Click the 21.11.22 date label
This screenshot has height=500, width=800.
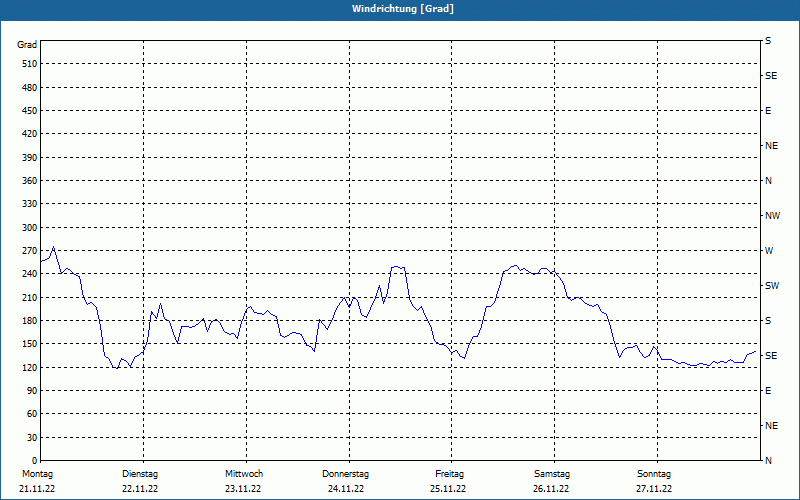point(37,489)
